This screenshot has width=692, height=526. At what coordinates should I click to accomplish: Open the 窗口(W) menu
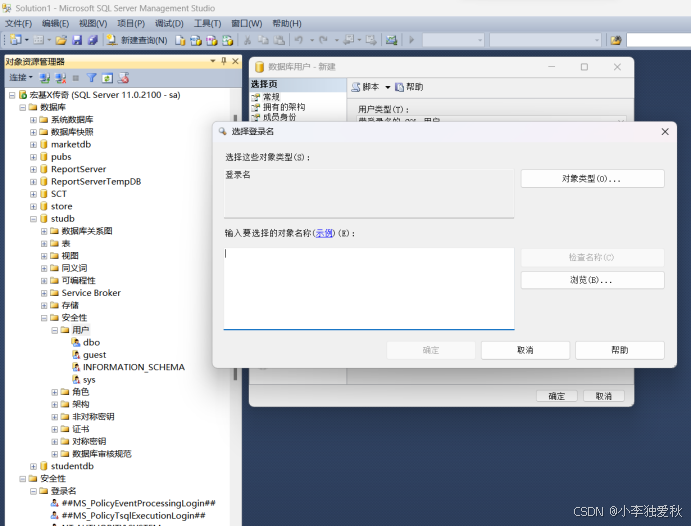click(x=247, y=24)
